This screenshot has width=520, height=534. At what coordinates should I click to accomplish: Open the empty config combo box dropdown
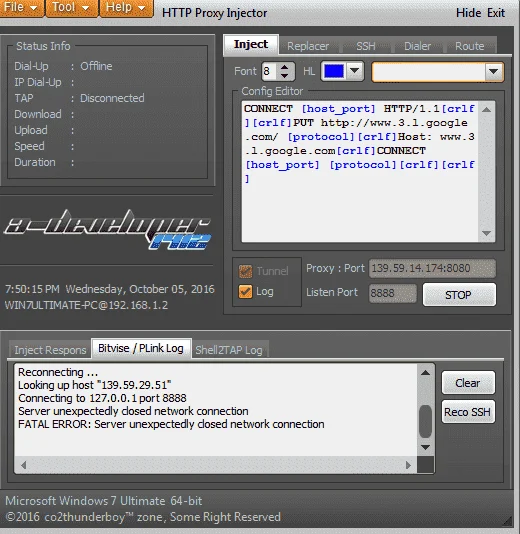[494, 72]
